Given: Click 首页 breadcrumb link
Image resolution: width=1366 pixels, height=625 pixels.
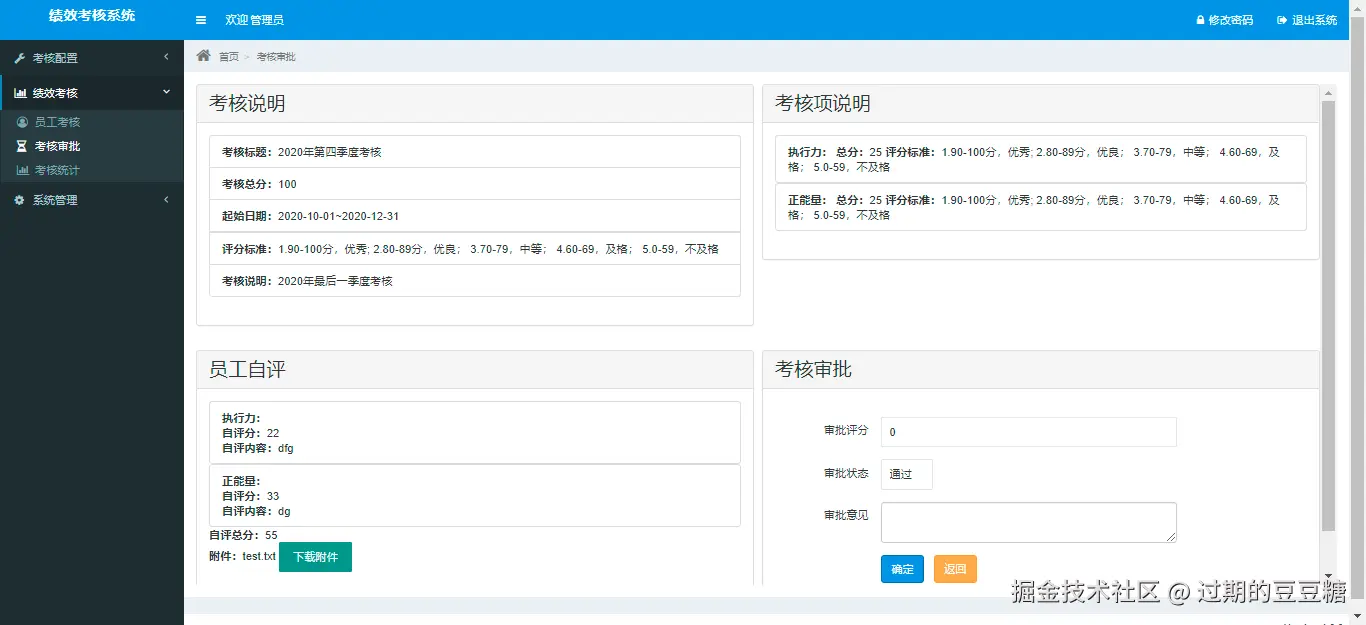Looking at the screenshot, I should (x=229, y=57).
